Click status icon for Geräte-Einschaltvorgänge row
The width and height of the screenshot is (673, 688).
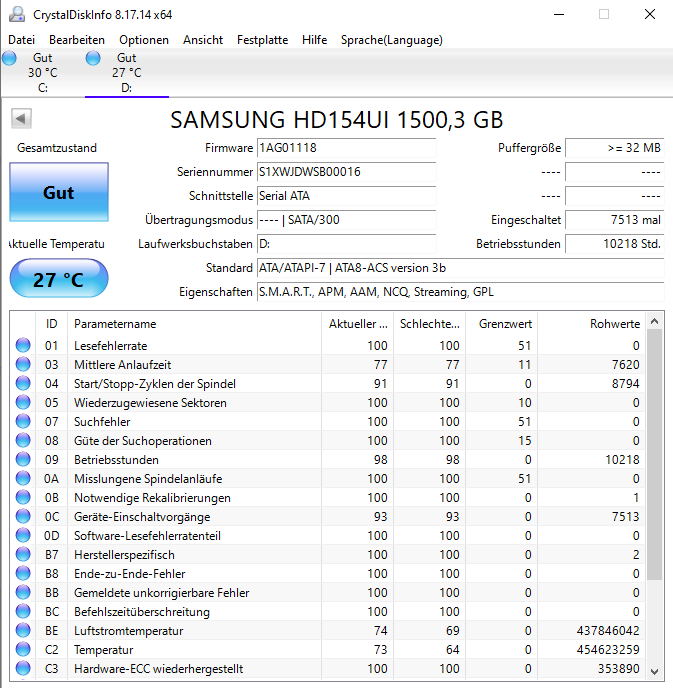pyautogui.click(x=23, y=516)
